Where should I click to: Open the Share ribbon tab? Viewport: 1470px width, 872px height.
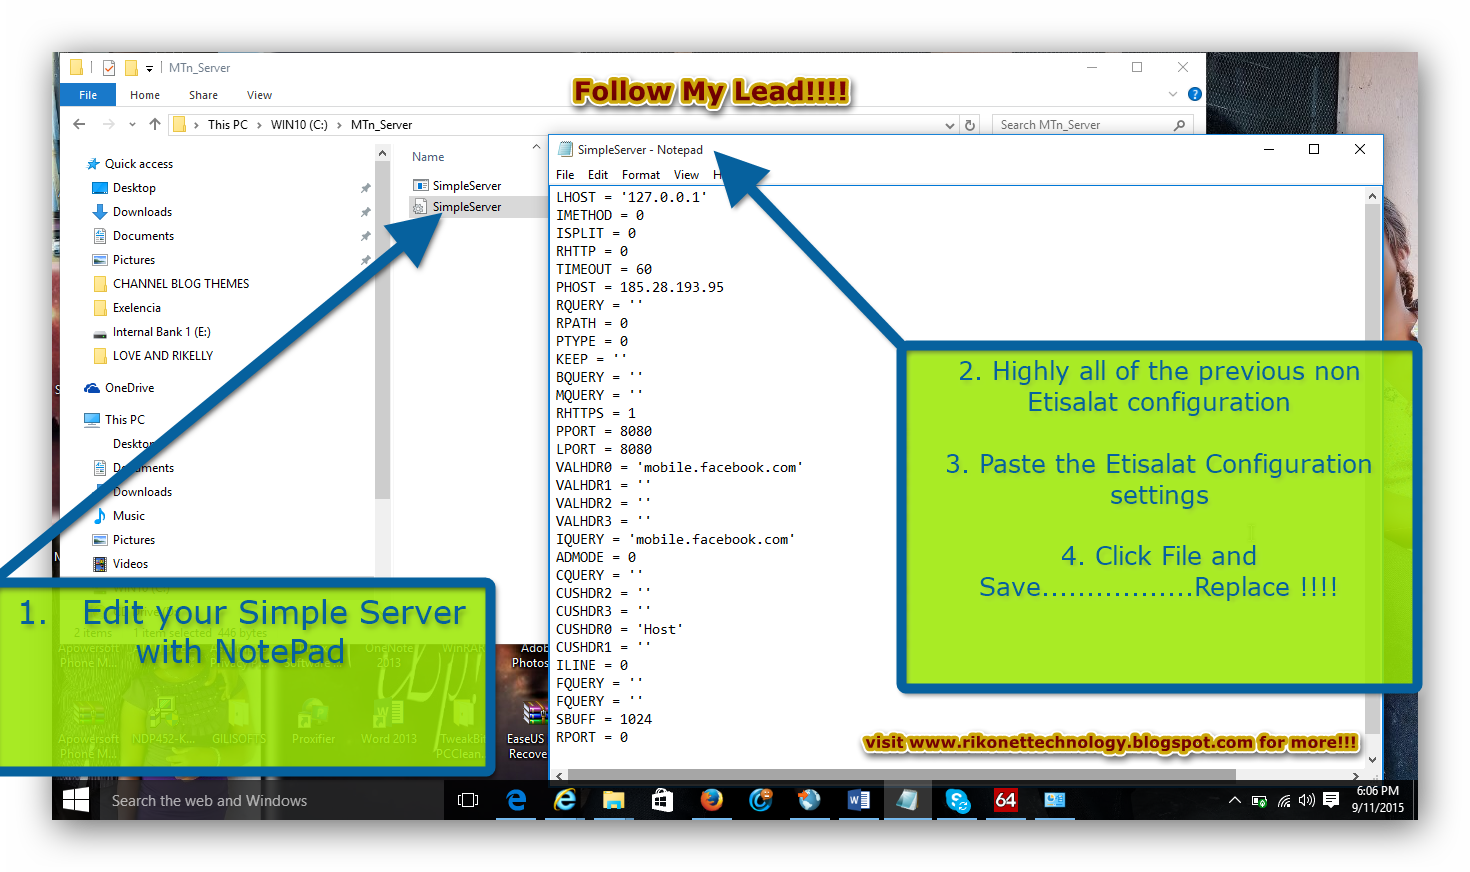tap(203, 95)
